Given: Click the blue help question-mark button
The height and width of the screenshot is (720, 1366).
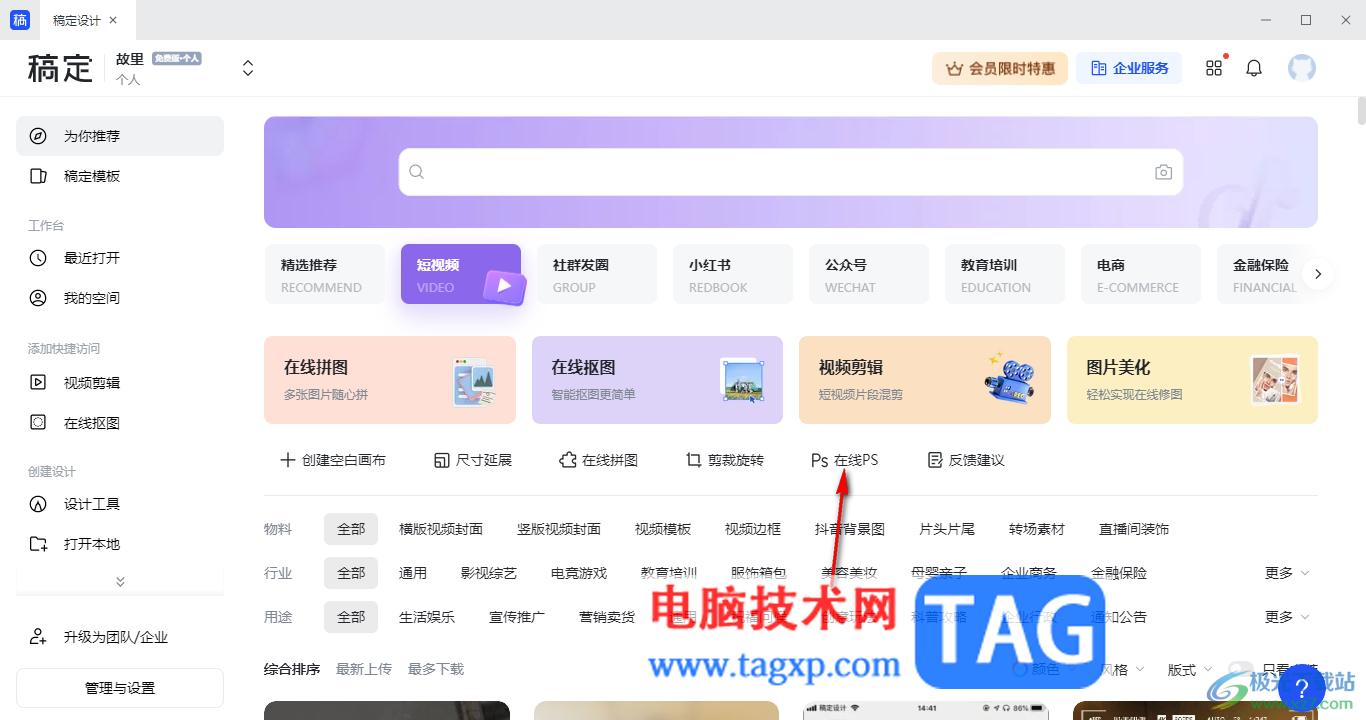Looking at the screenshot, I should (x=1301, y=688).
